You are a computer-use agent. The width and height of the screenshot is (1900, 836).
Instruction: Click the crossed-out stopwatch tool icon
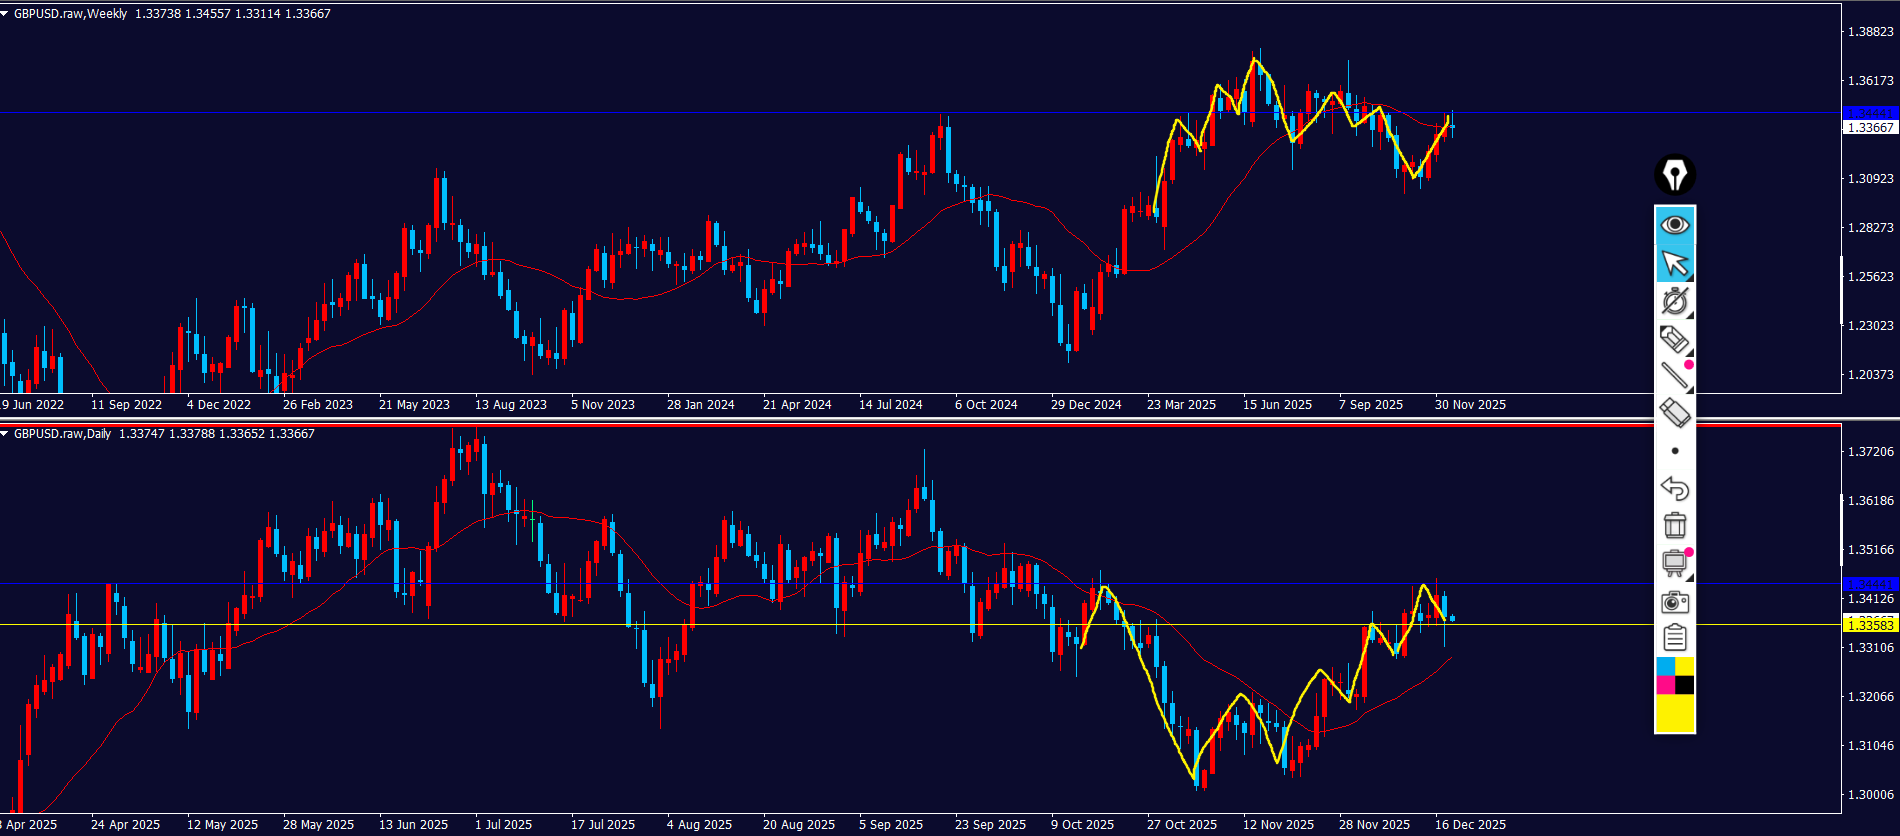pos(1674,301)
